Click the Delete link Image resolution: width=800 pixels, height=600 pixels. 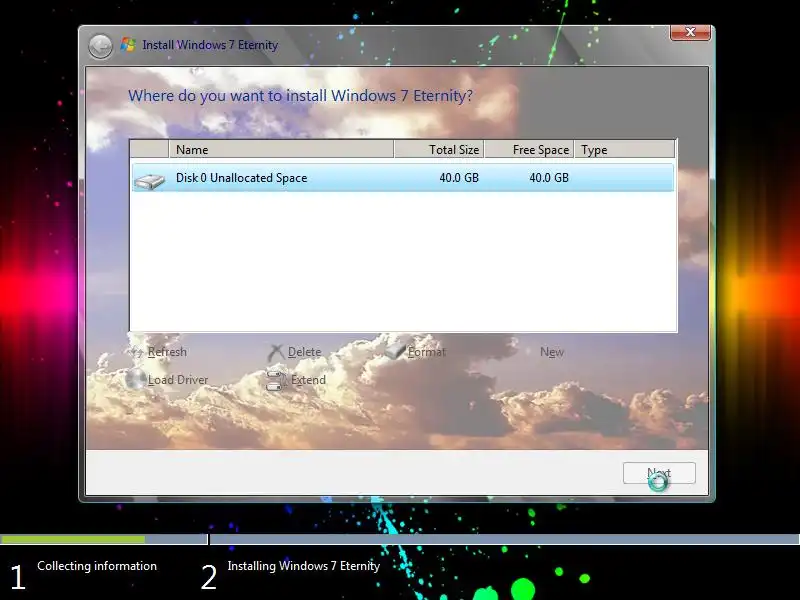point(305,352)
